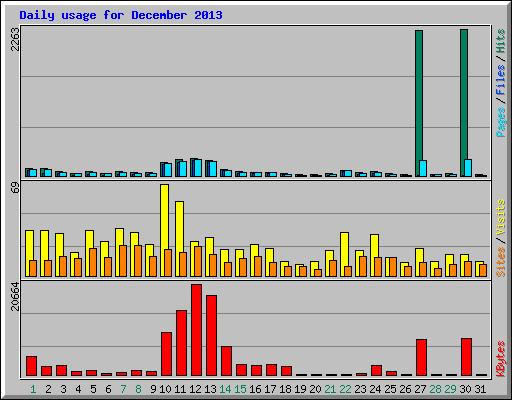
Task: Click the day label 27
Action: [420, 389]
